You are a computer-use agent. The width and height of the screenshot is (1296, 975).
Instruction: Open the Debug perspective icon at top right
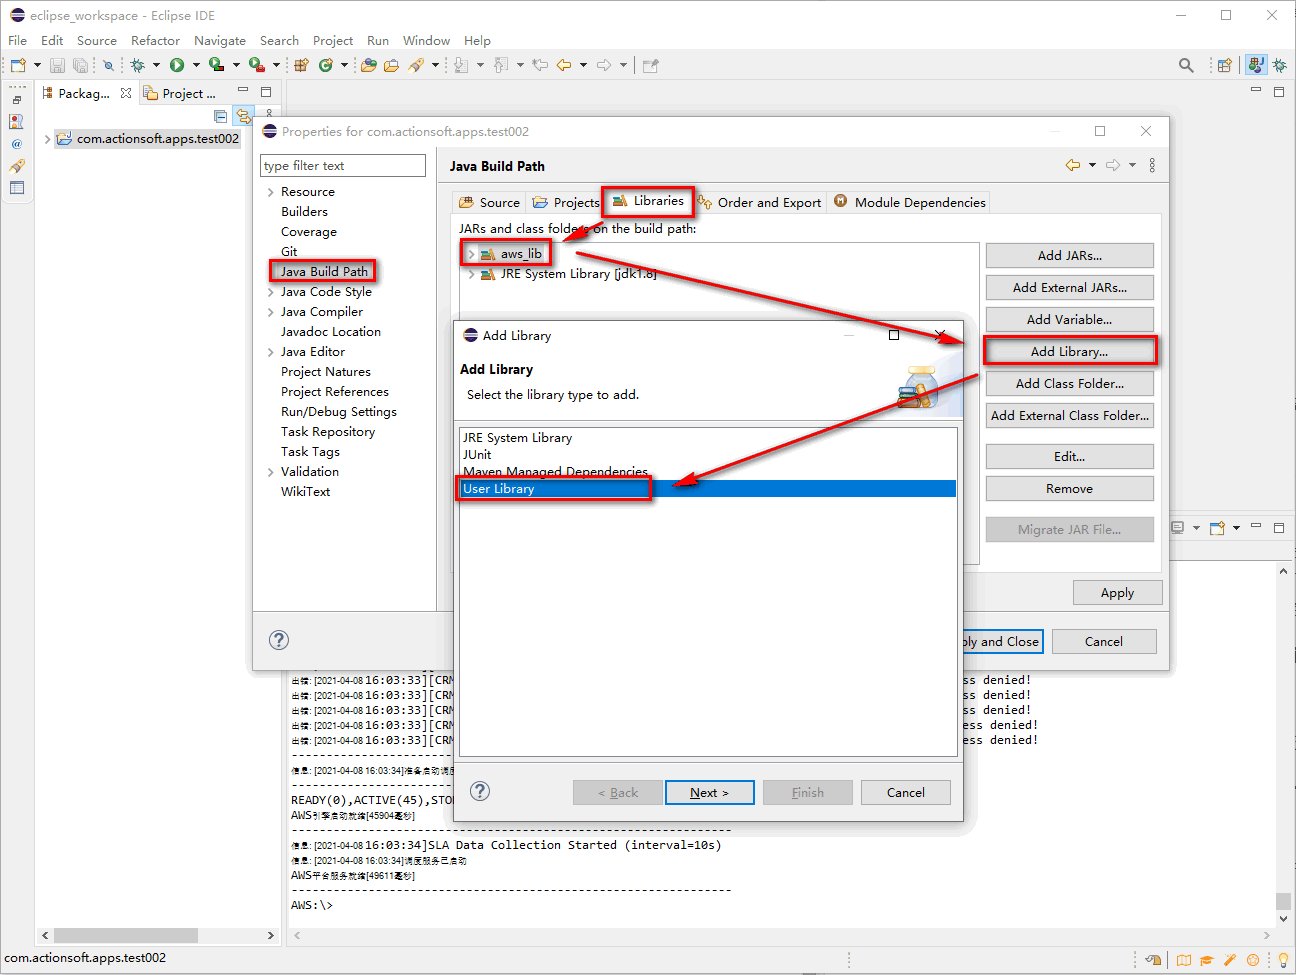(1279, 65)
